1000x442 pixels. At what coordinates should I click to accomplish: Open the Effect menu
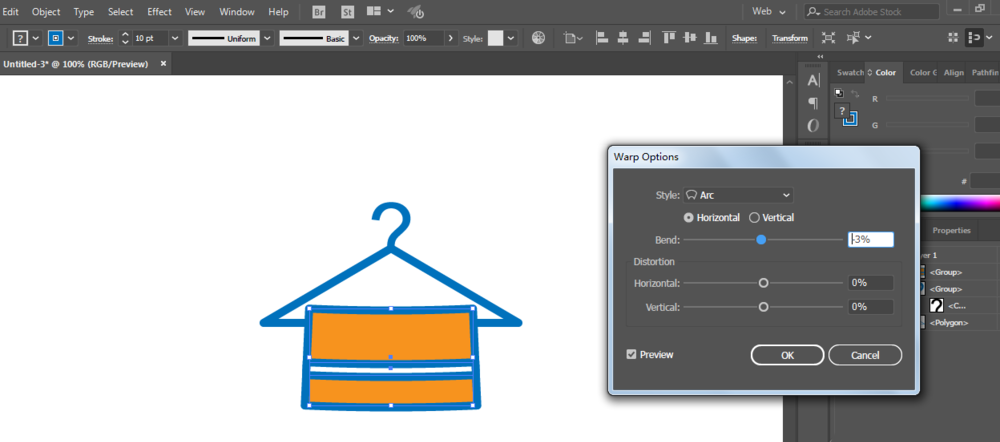[159, 12]
